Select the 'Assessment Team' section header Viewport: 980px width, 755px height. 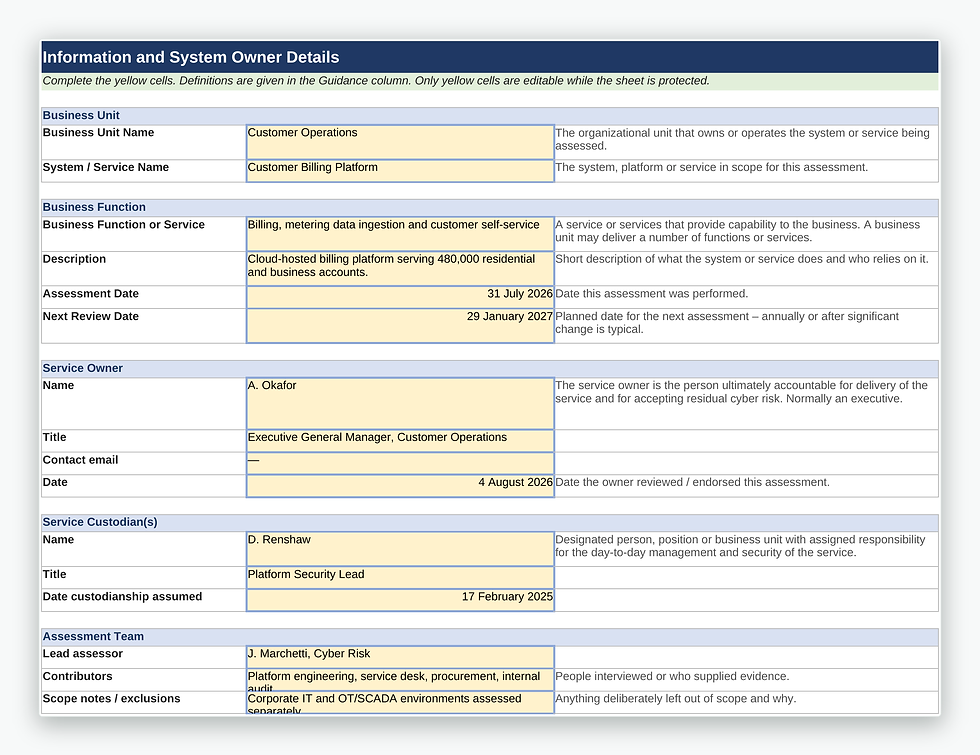(x=489, y=637)
